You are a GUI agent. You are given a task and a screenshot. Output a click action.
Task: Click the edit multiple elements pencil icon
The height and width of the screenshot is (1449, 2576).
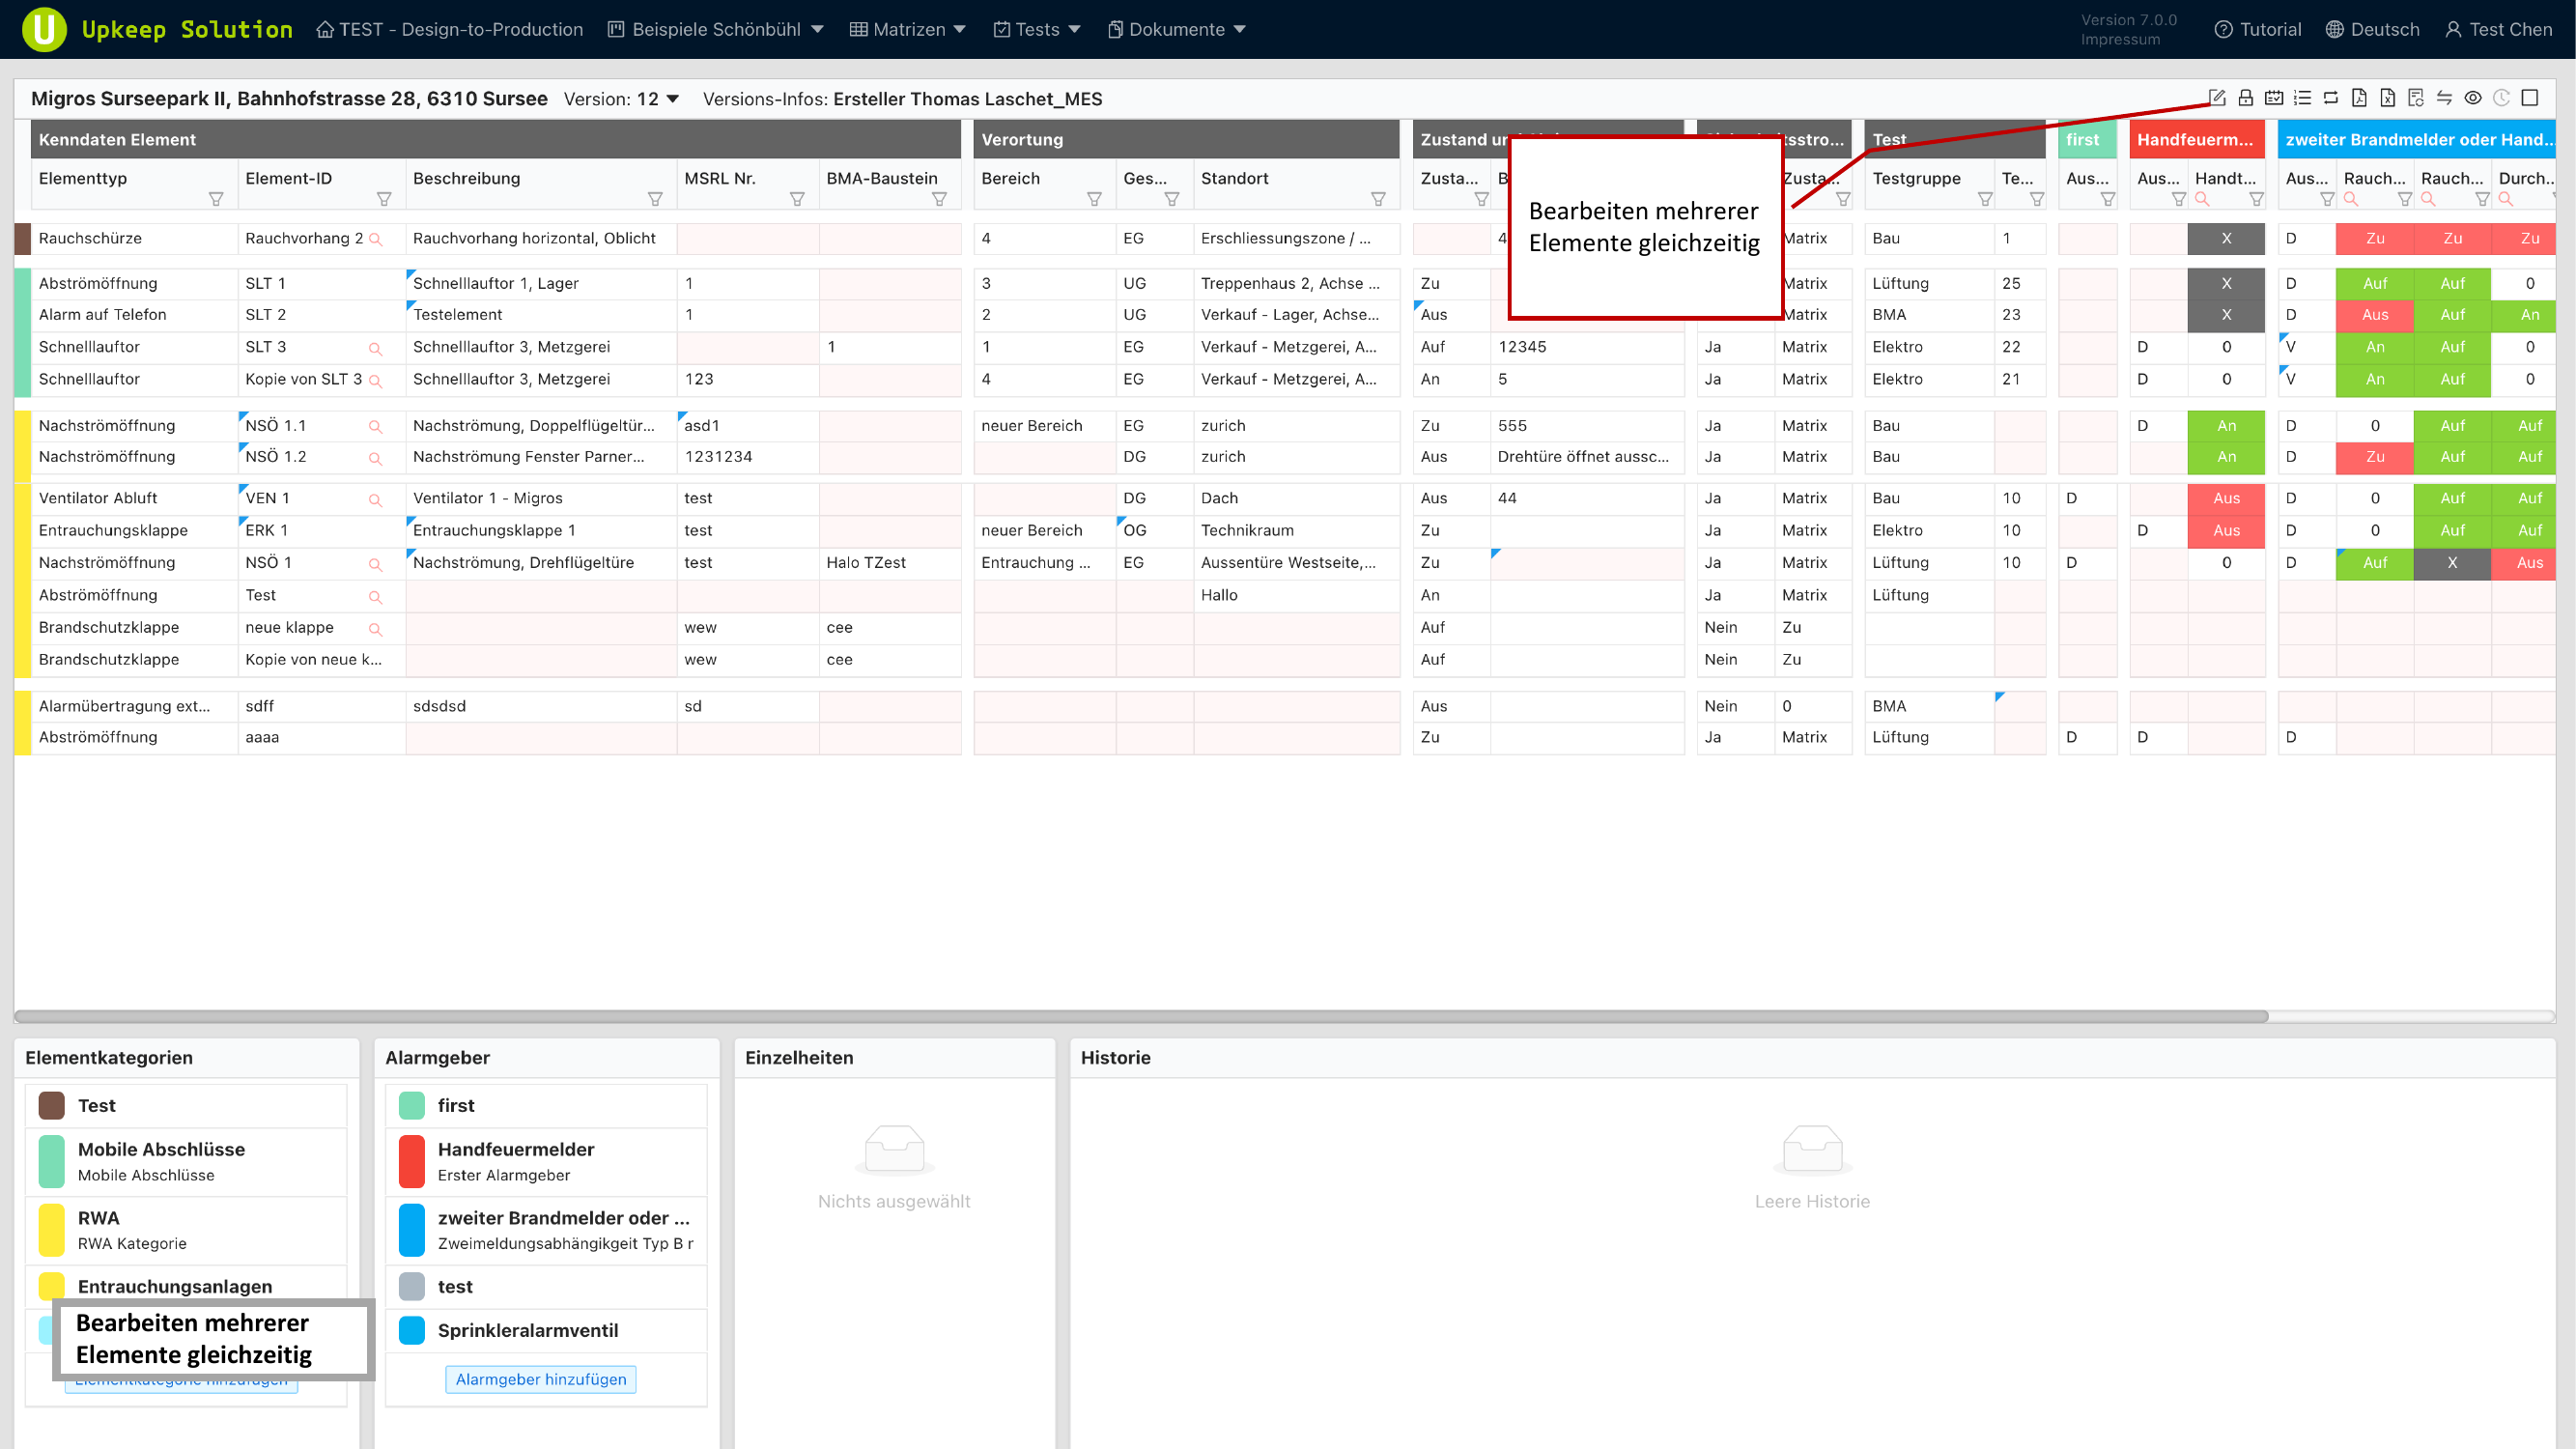pyautogui.click(x=2216, y=98)
